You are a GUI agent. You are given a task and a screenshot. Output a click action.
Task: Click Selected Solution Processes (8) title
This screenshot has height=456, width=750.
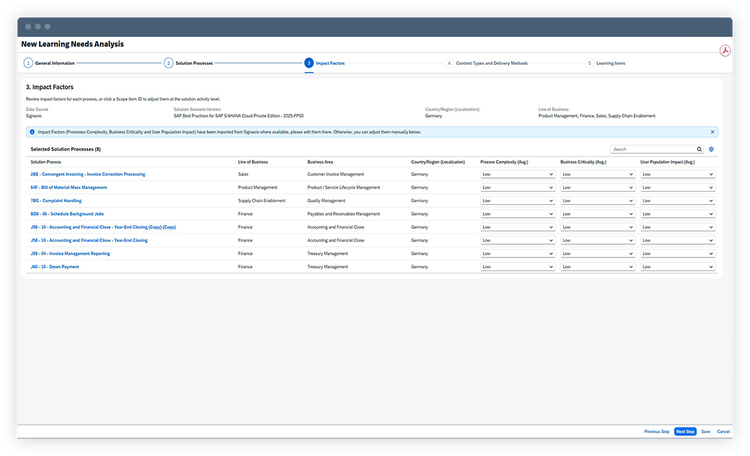tap(66, 149)
